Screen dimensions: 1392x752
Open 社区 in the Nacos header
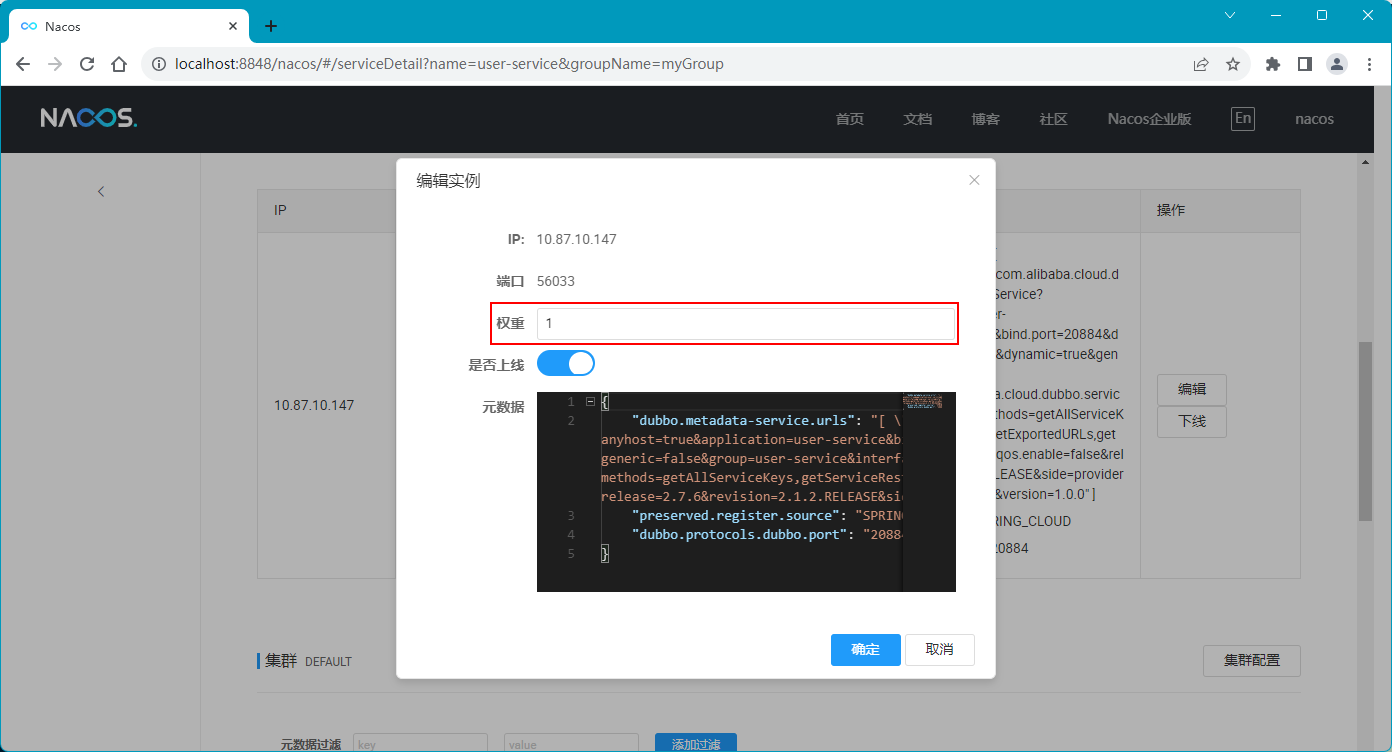[1054, 119]
